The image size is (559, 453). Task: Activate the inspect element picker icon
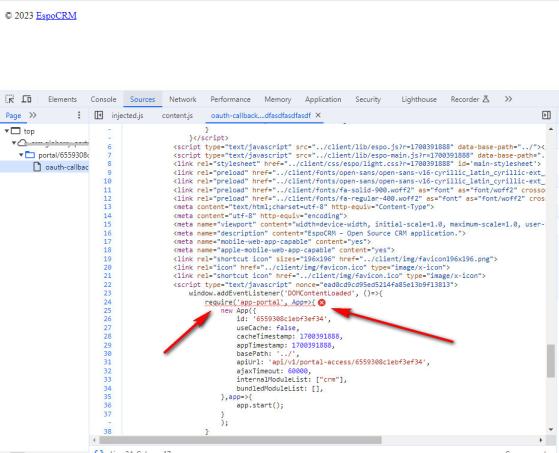[x=10, y=99]
